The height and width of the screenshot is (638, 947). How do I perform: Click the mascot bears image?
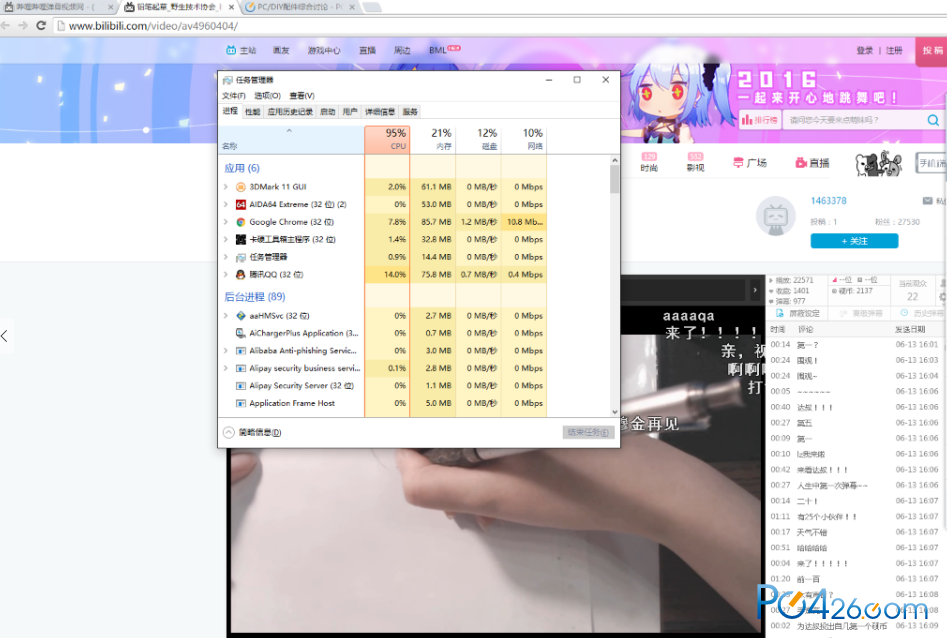(879, 163)
